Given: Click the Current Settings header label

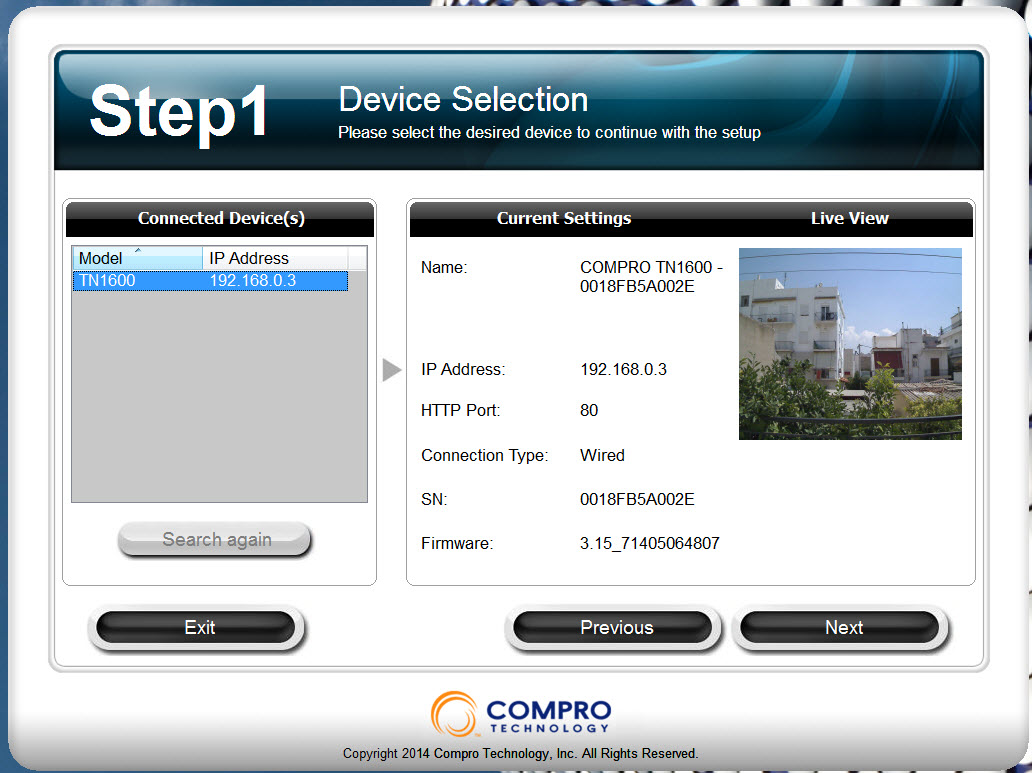Looking at the screenshot, I should [x=564, y=218].
